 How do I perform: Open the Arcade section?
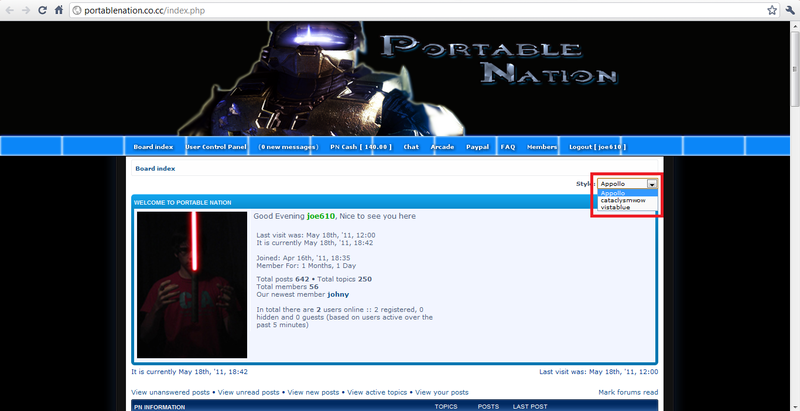442,147
